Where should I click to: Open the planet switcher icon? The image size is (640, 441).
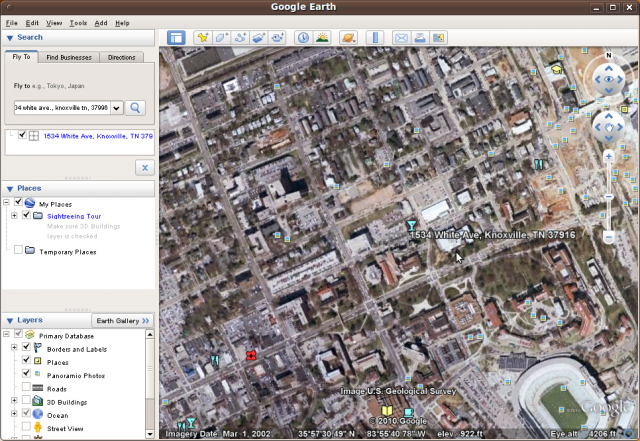point(348,38)
